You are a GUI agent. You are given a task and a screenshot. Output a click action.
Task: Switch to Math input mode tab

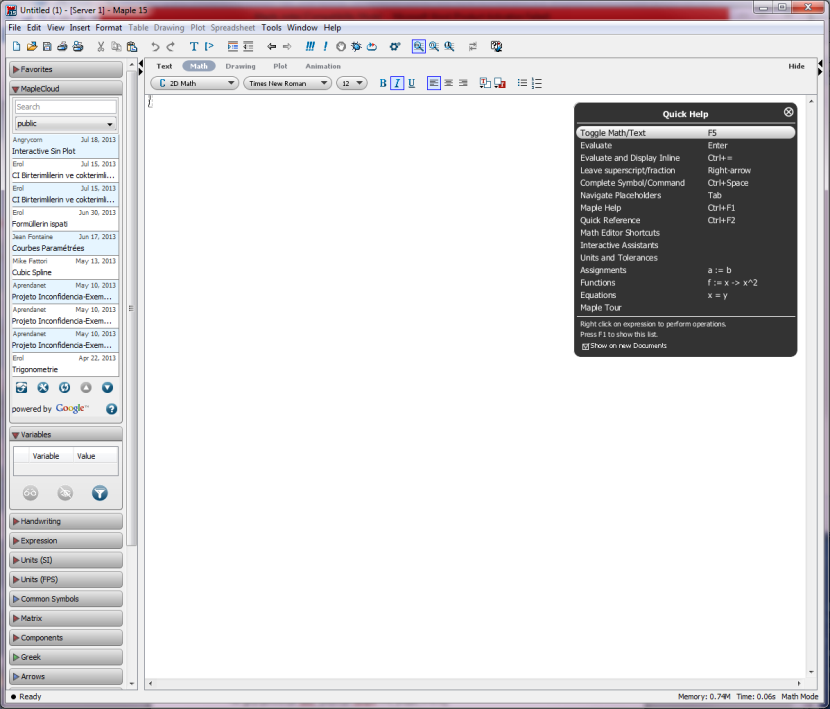point(199,66)
